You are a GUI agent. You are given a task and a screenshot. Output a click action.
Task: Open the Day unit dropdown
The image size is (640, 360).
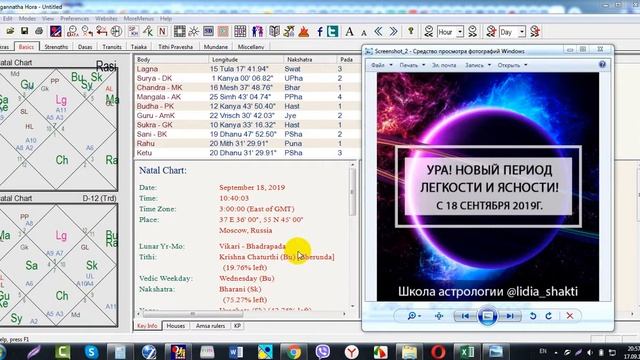[522, 32]
